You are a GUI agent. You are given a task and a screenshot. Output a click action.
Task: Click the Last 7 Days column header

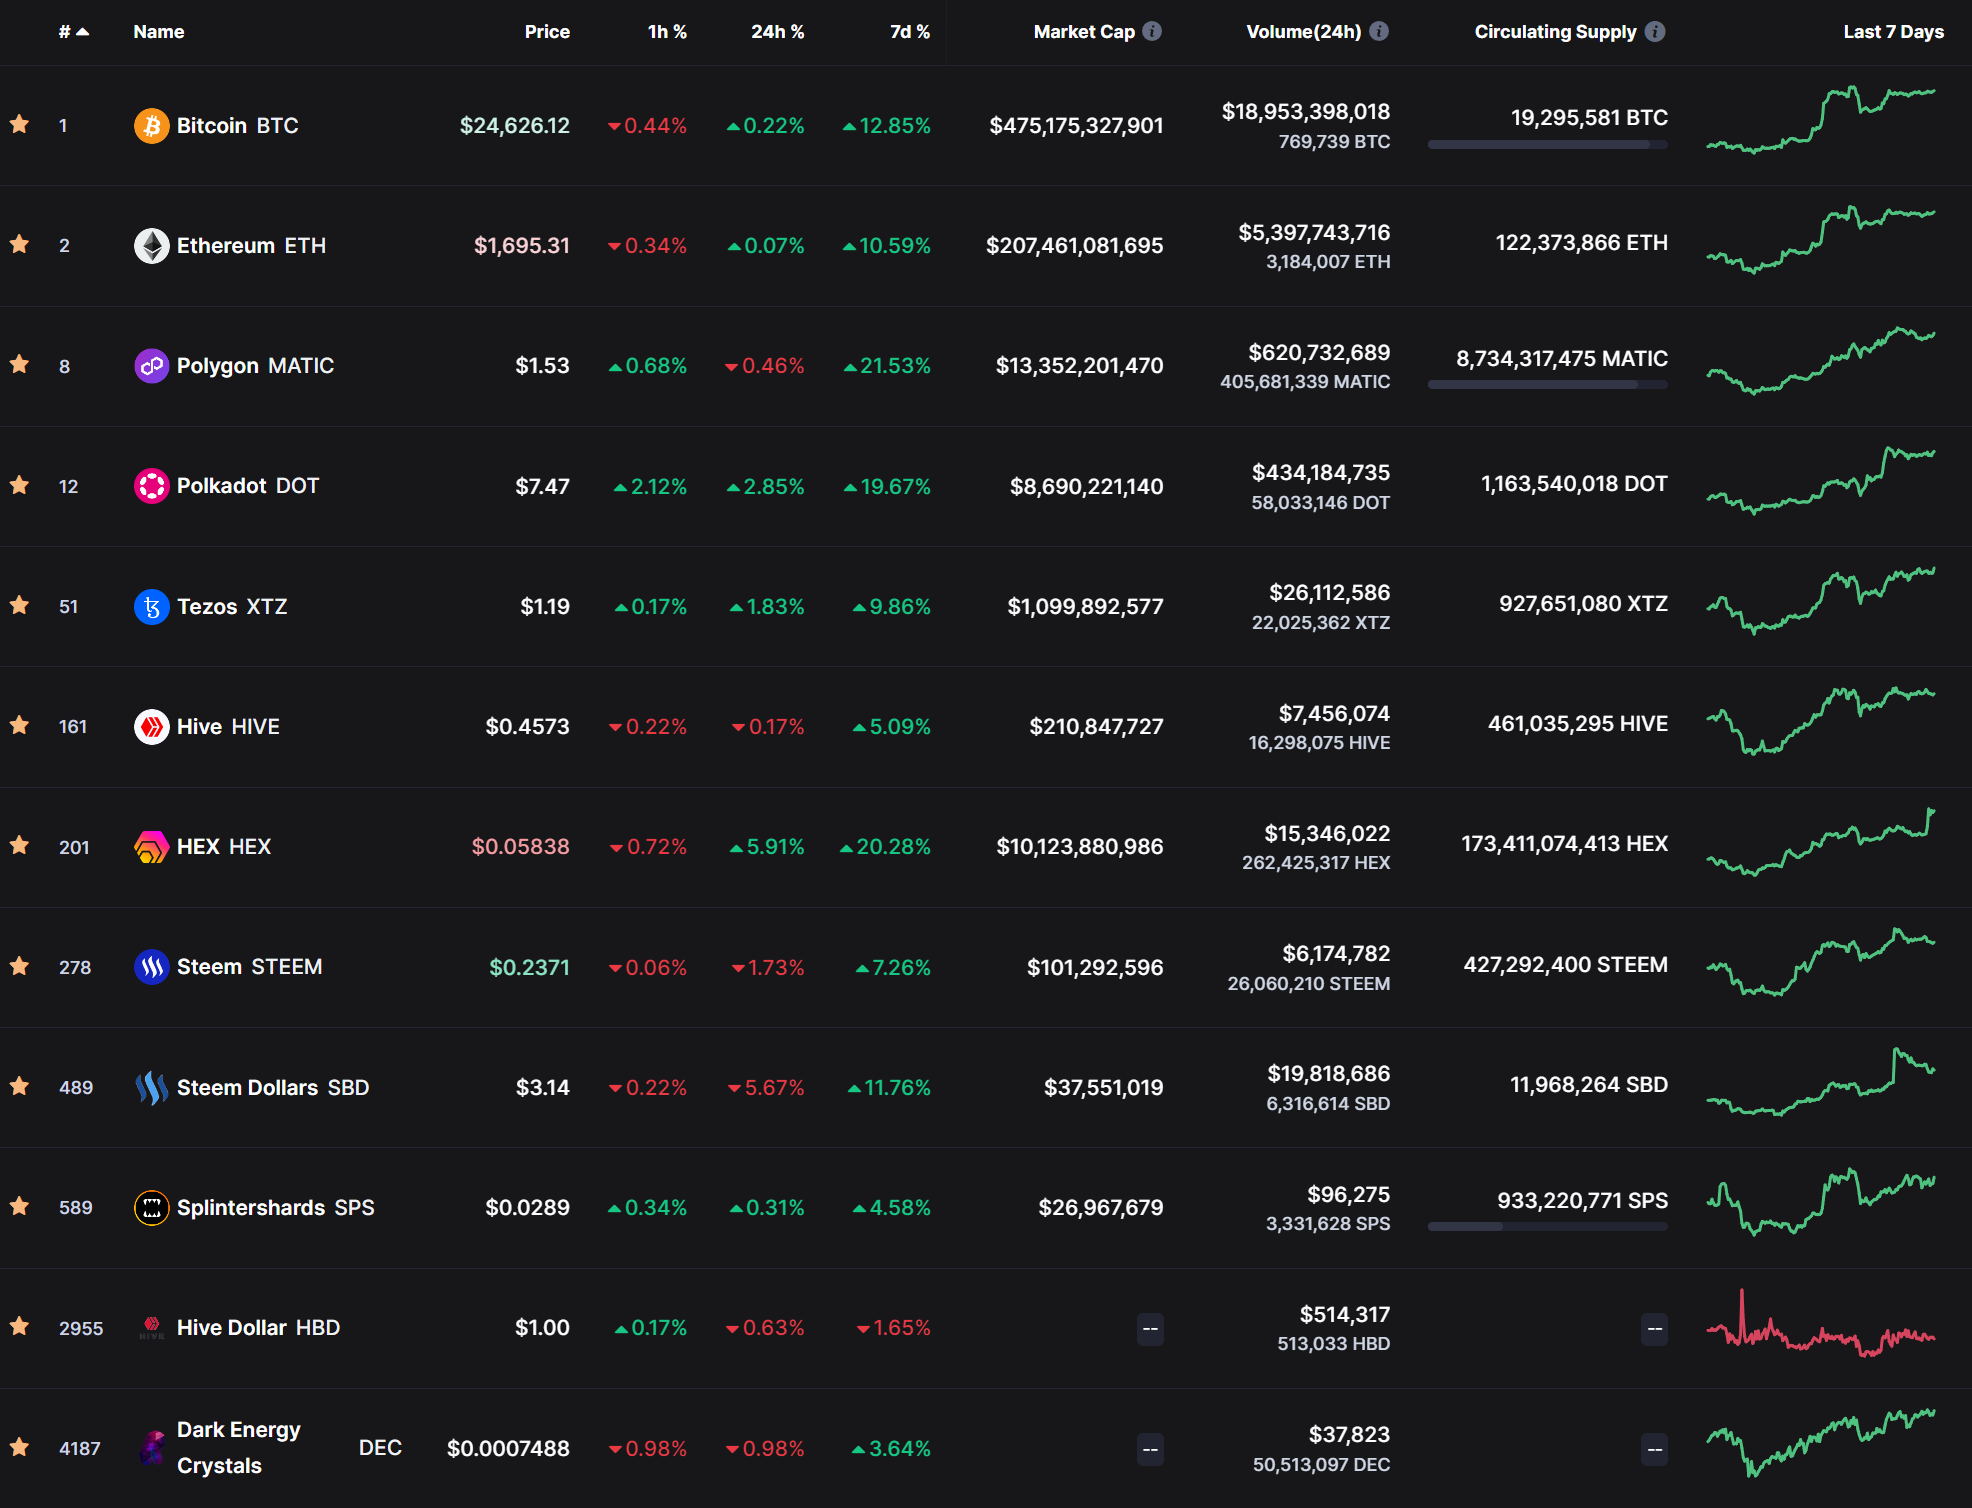[x=1893, y=31]
